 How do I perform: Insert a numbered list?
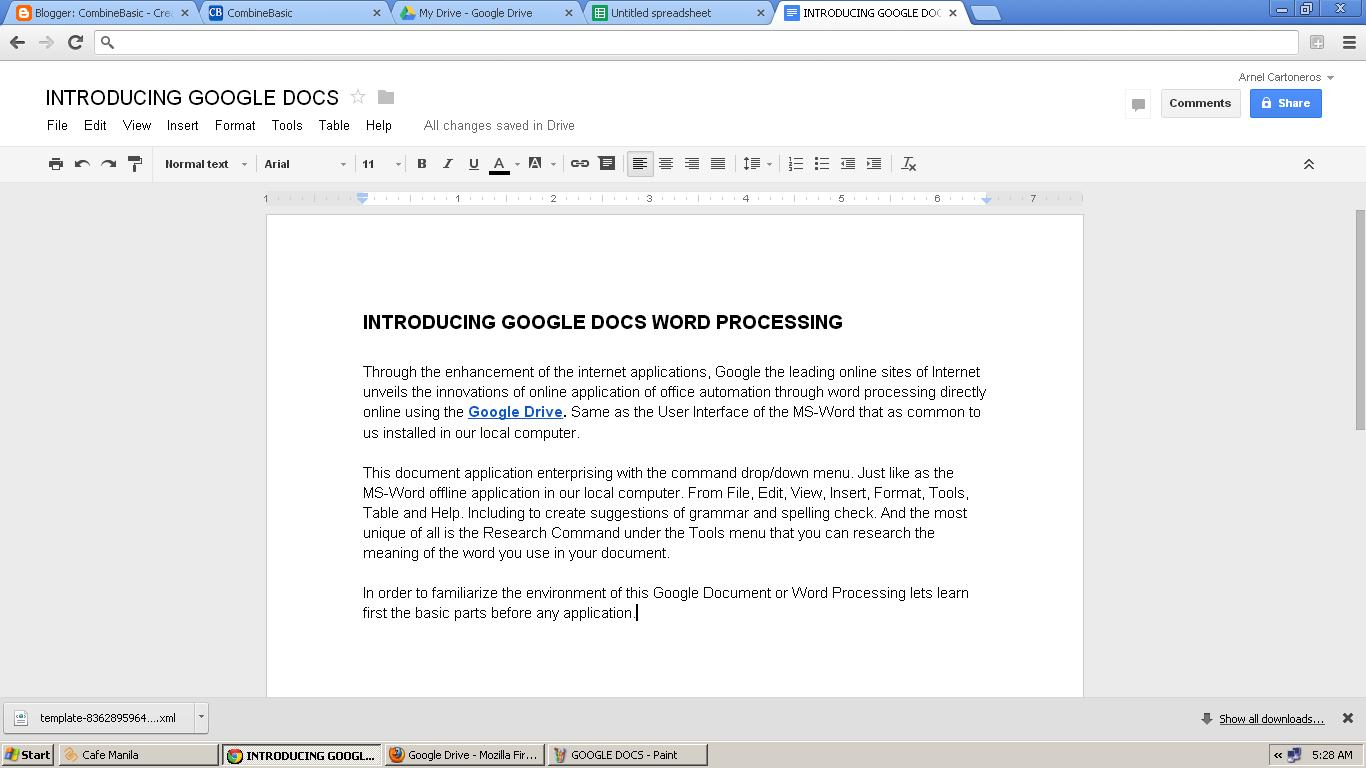click(x=796, y=164)
